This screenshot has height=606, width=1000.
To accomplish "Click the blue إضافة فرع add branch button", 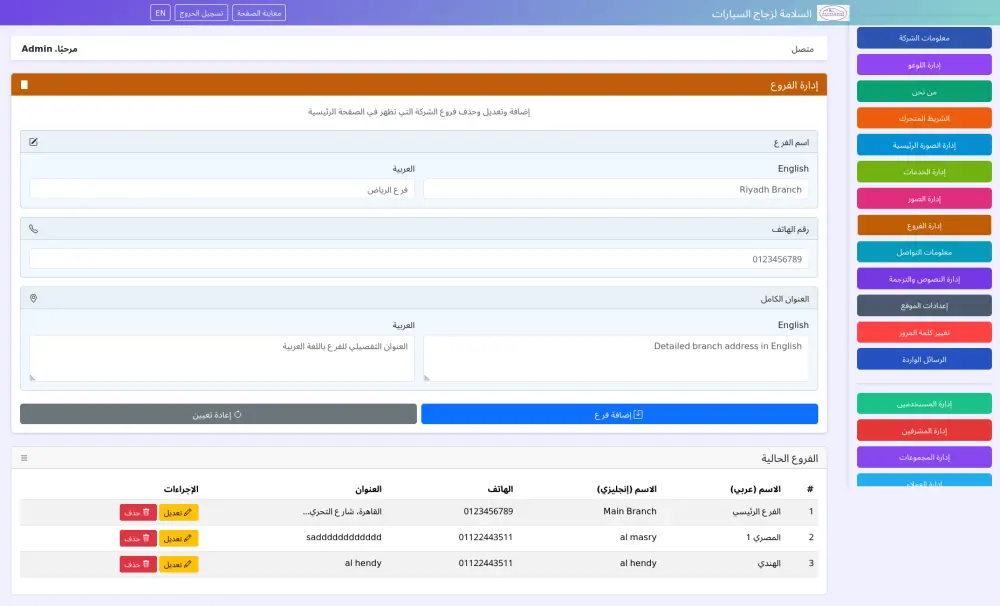I will click(x=619, y=414).
